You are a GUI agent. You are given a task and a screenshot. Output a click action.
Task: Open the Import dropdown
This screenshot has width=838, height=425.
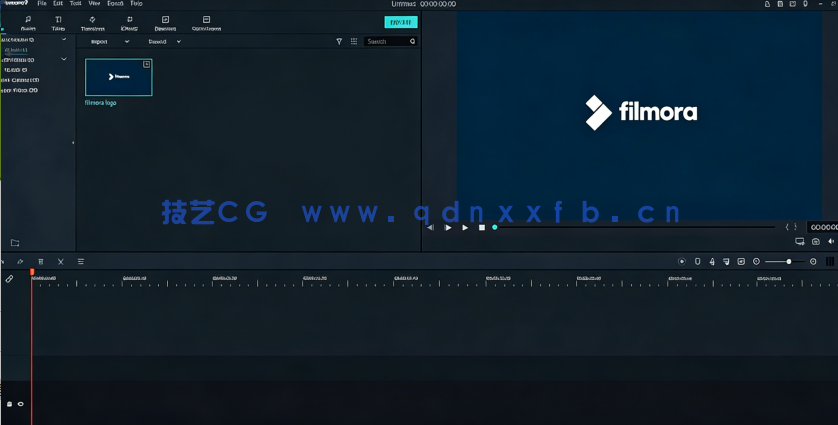(109, 42)
